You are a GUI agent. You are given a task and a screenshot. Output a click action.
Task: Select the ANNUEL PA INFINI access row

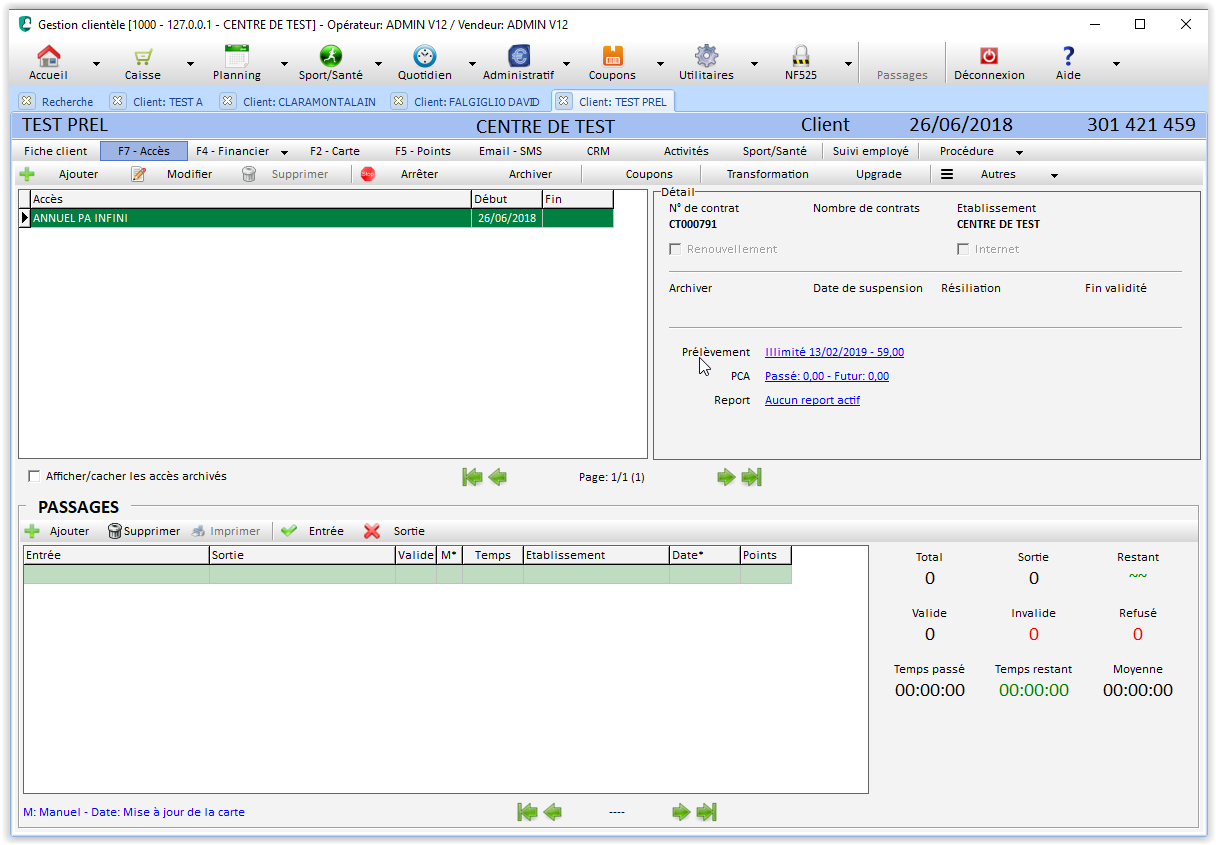[250, 218]
